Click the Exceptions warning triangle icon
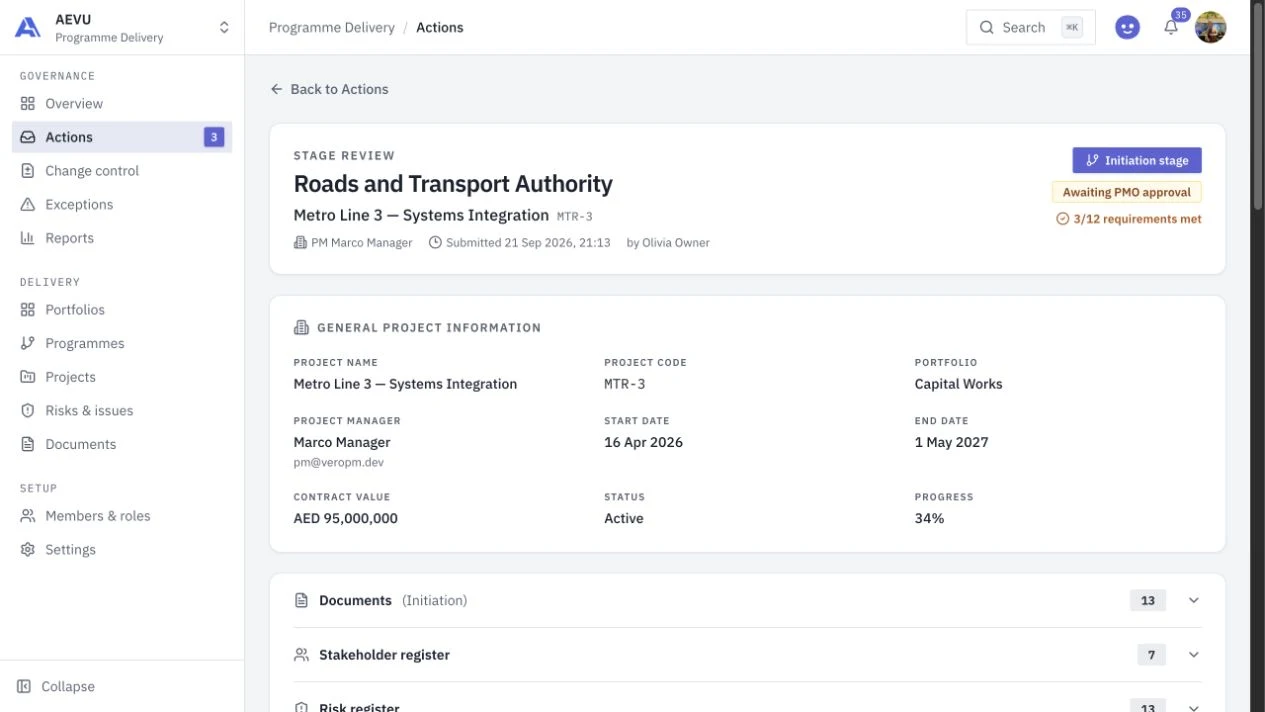Image resolution: width=1265 pixels, height=712 pixels. click(x=28, y=205)
